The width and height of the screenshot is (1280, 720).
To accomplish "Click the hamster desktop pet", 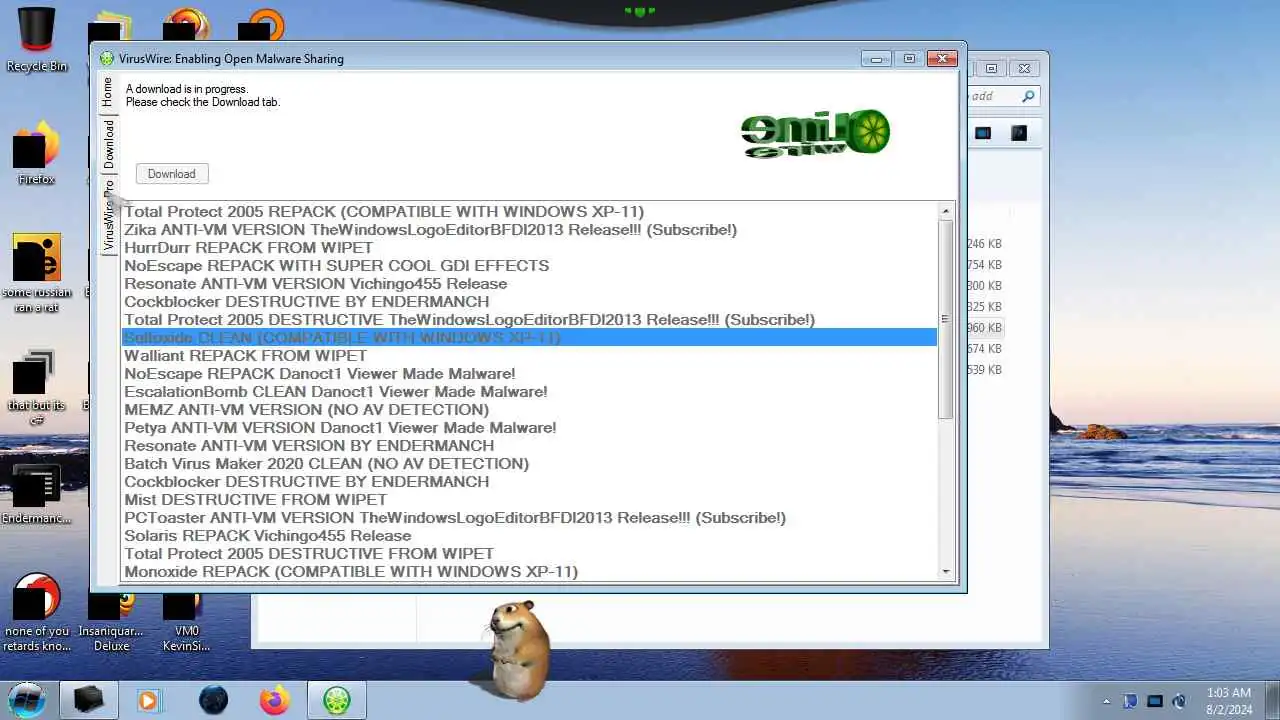I will click(x=517, y=650).
